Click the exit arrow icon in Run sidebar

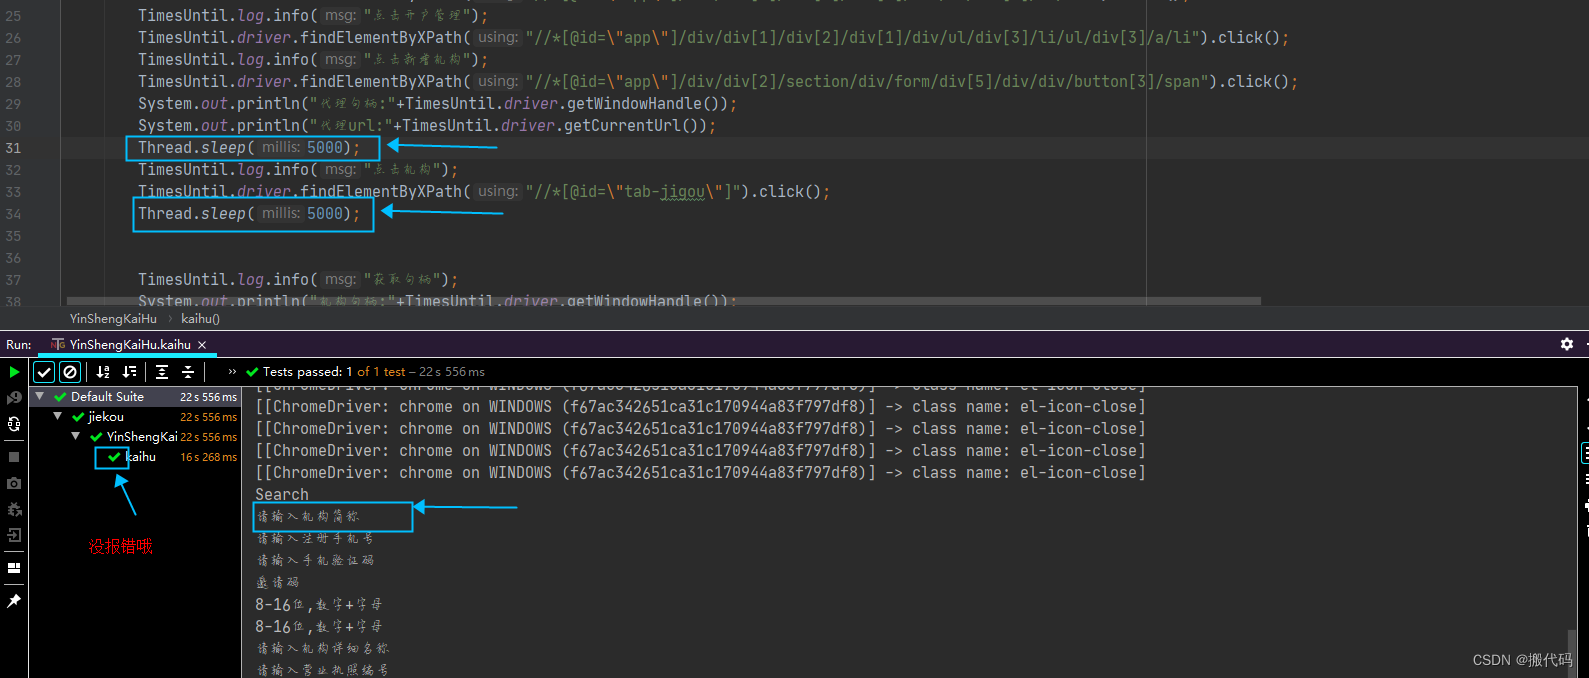coord(14,535)
